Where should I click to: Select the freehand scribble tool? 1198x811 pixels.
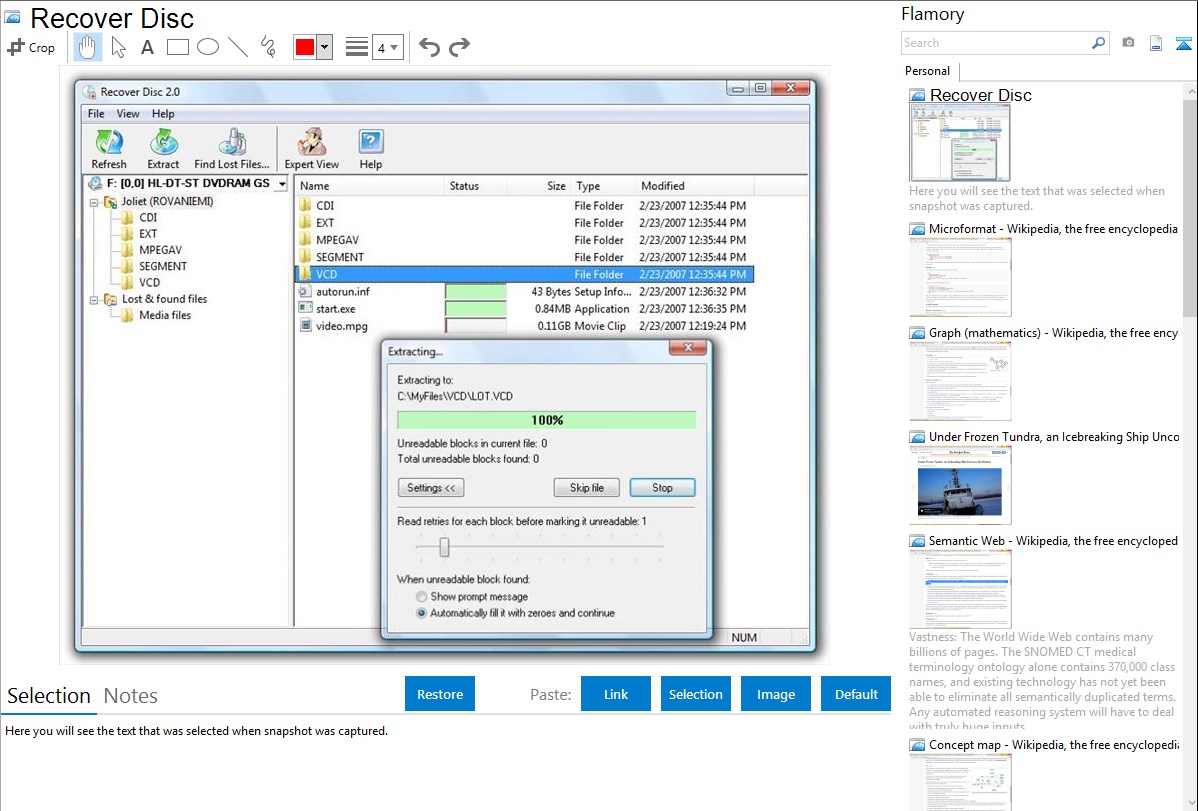[268, 47]
